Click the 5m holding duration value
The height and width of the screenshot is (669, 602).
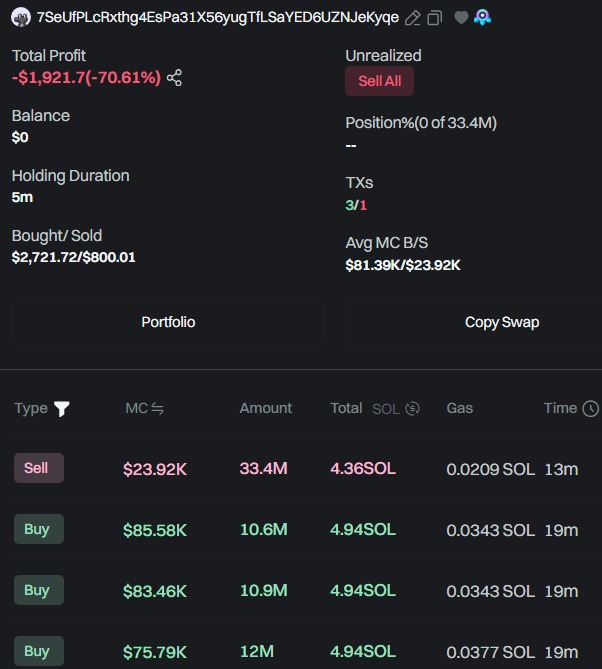click(x=22, y=197)
